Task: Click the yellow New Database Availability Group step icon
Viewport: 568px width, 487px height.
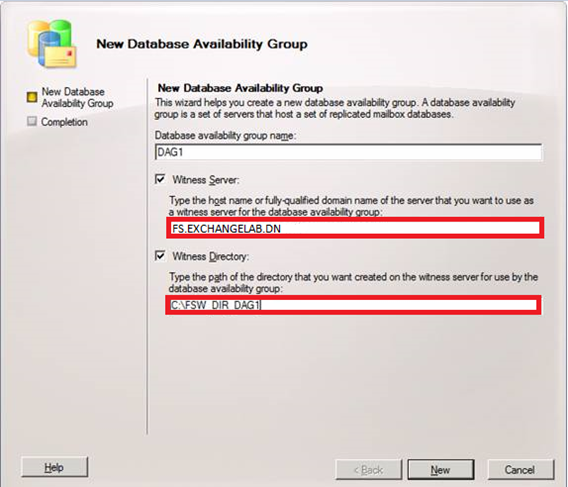Action: click(32, 97)
